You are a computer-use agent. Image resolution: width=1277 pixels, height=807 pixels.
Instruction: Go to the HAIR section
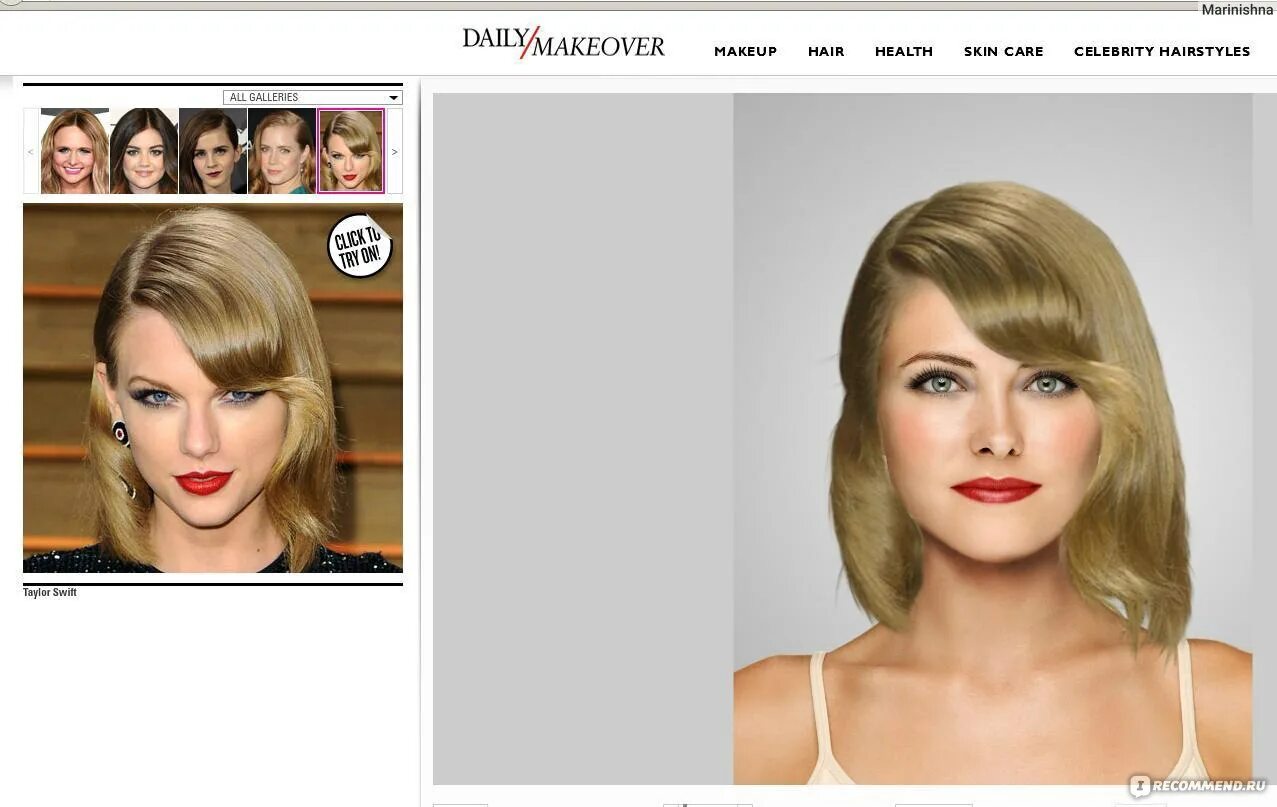click(x=826, y=51)
